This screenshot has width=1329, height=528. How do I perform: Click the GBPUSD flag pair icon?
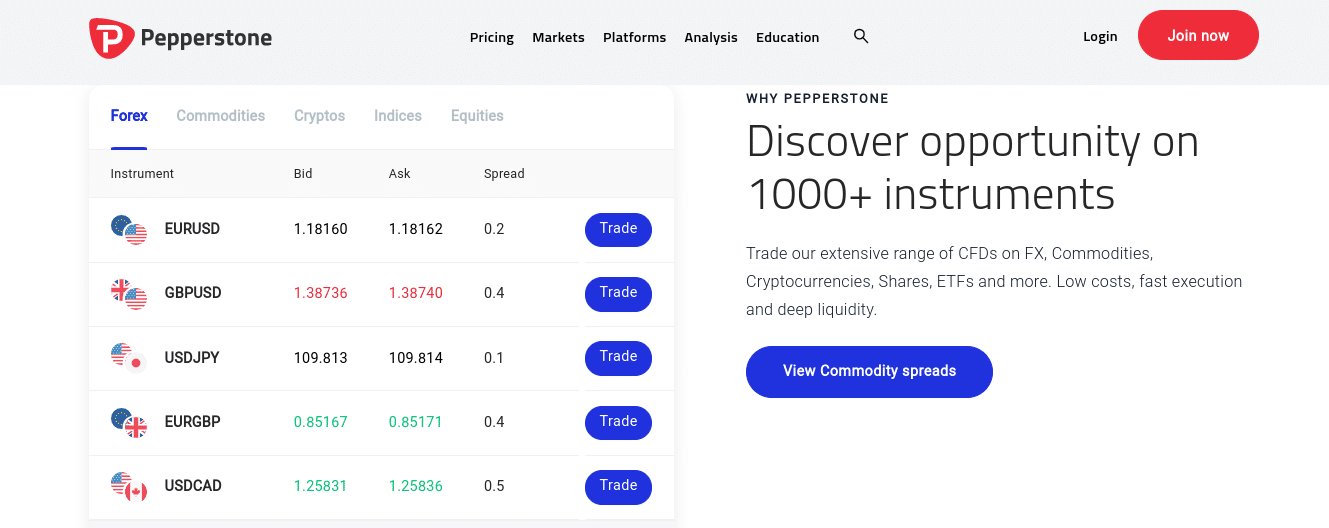129,294
